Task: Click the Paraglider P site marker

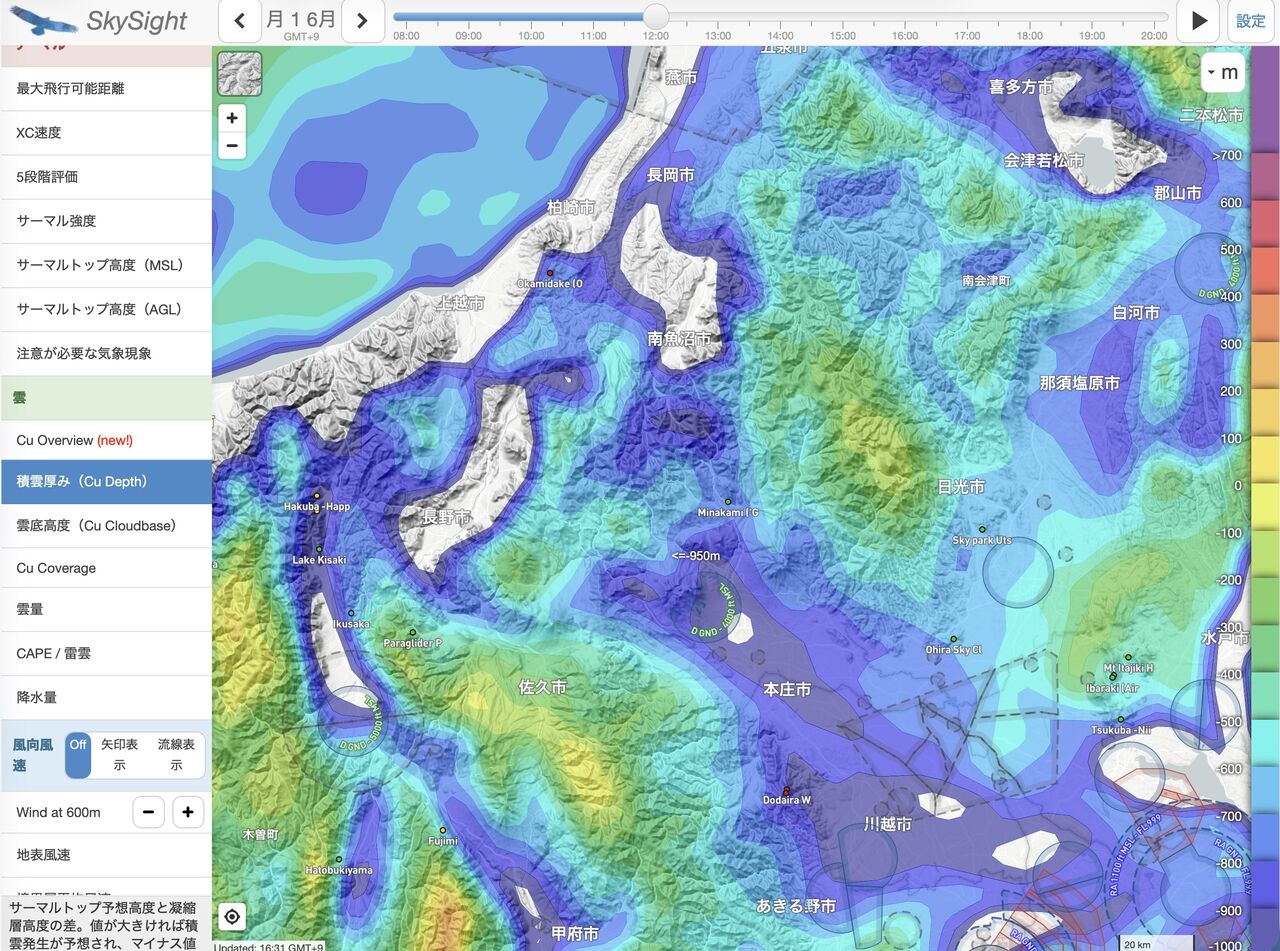Action: tap(412, 632)
